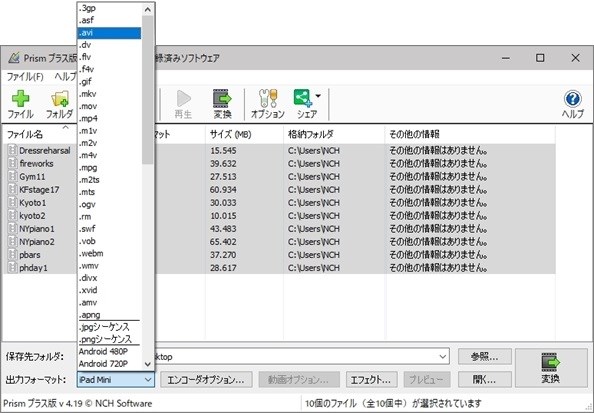Viewport: 594px width, 413px height.
Task: Click format list scroll-down arrow
Action: [148, 364]
